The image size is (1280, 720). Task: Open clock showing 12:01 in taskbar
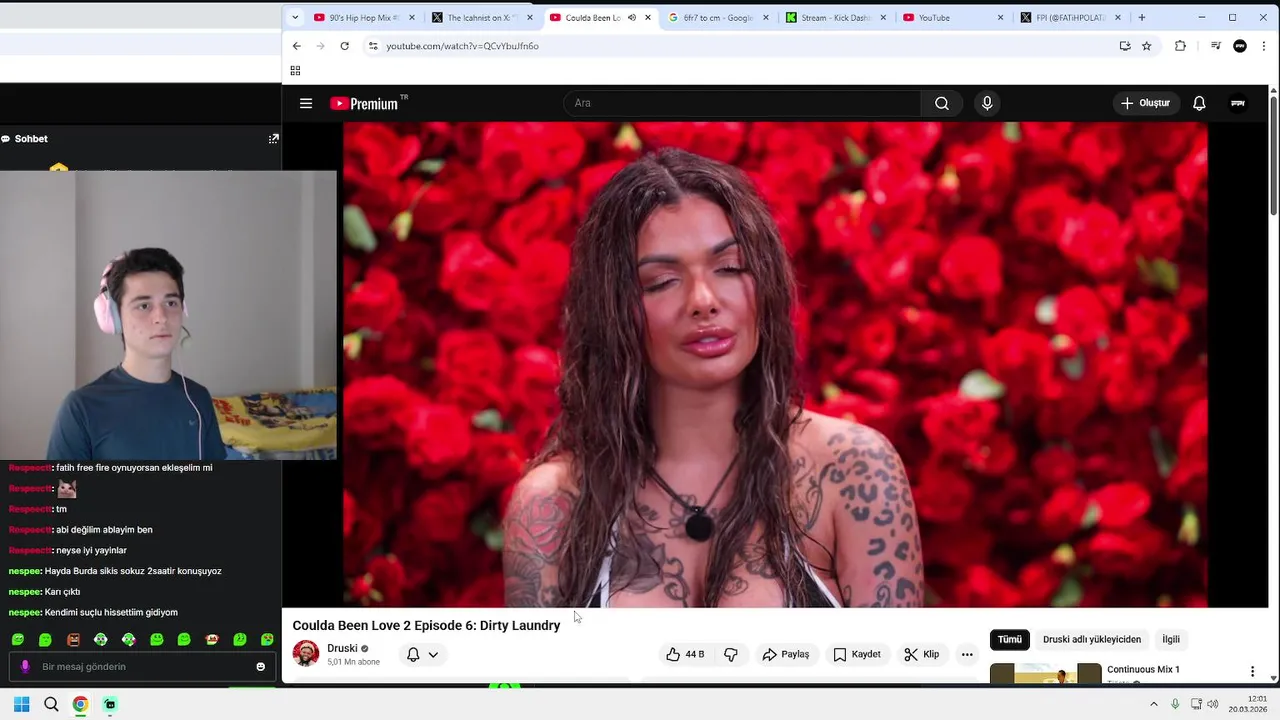(x=1248, y=703)
